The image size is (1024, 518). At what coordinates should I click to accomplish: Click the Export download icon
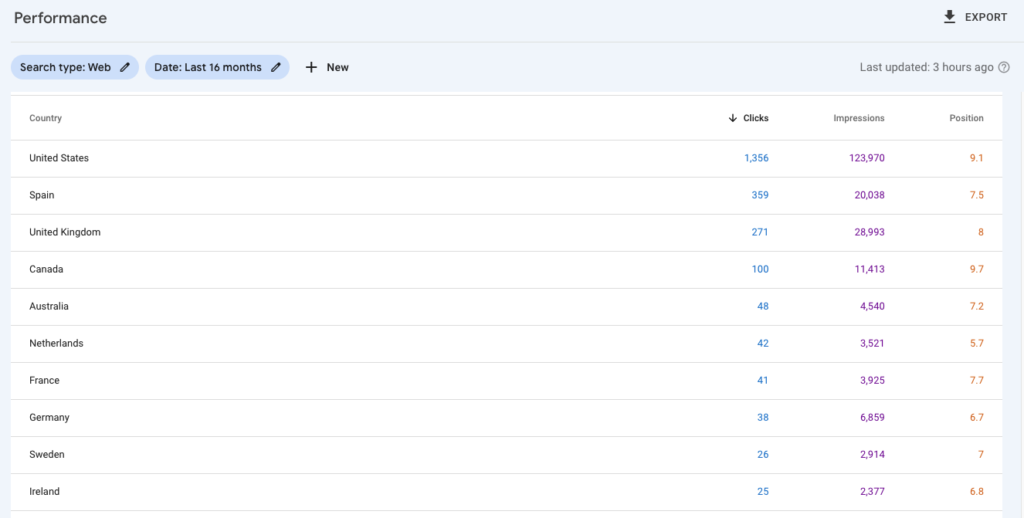[950, 17]
